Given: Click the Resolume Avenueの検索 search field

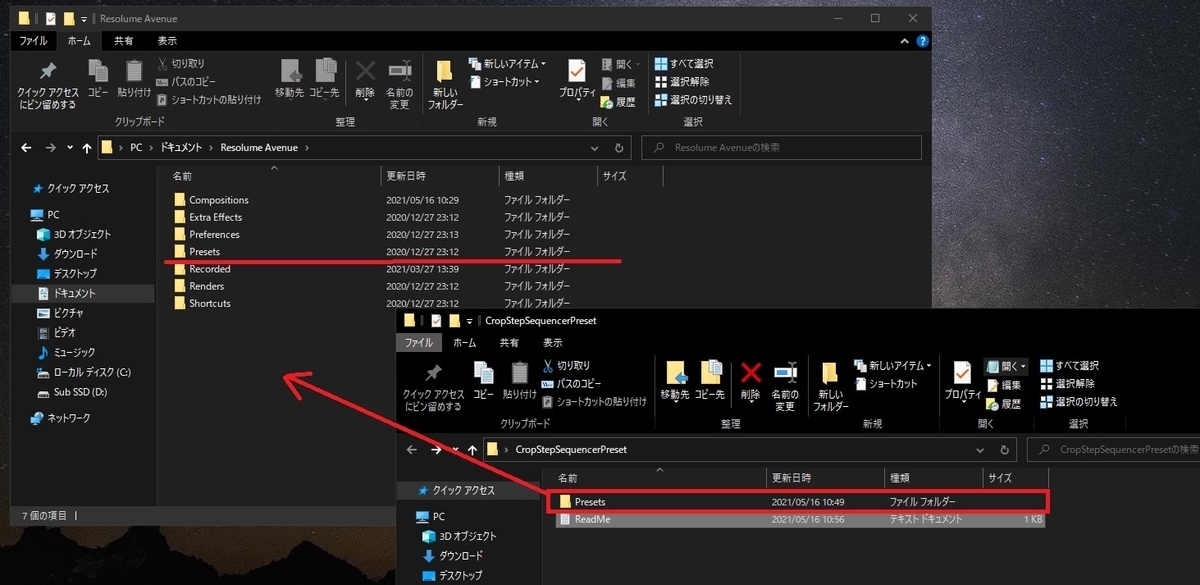Looking at the screenshot, I should pos(781,148).
